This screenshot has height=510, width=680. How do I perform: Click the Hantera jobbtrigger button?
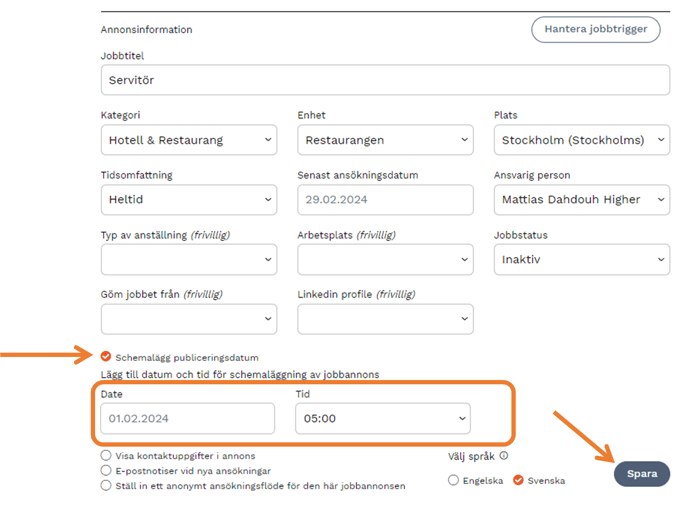[595, 29]
